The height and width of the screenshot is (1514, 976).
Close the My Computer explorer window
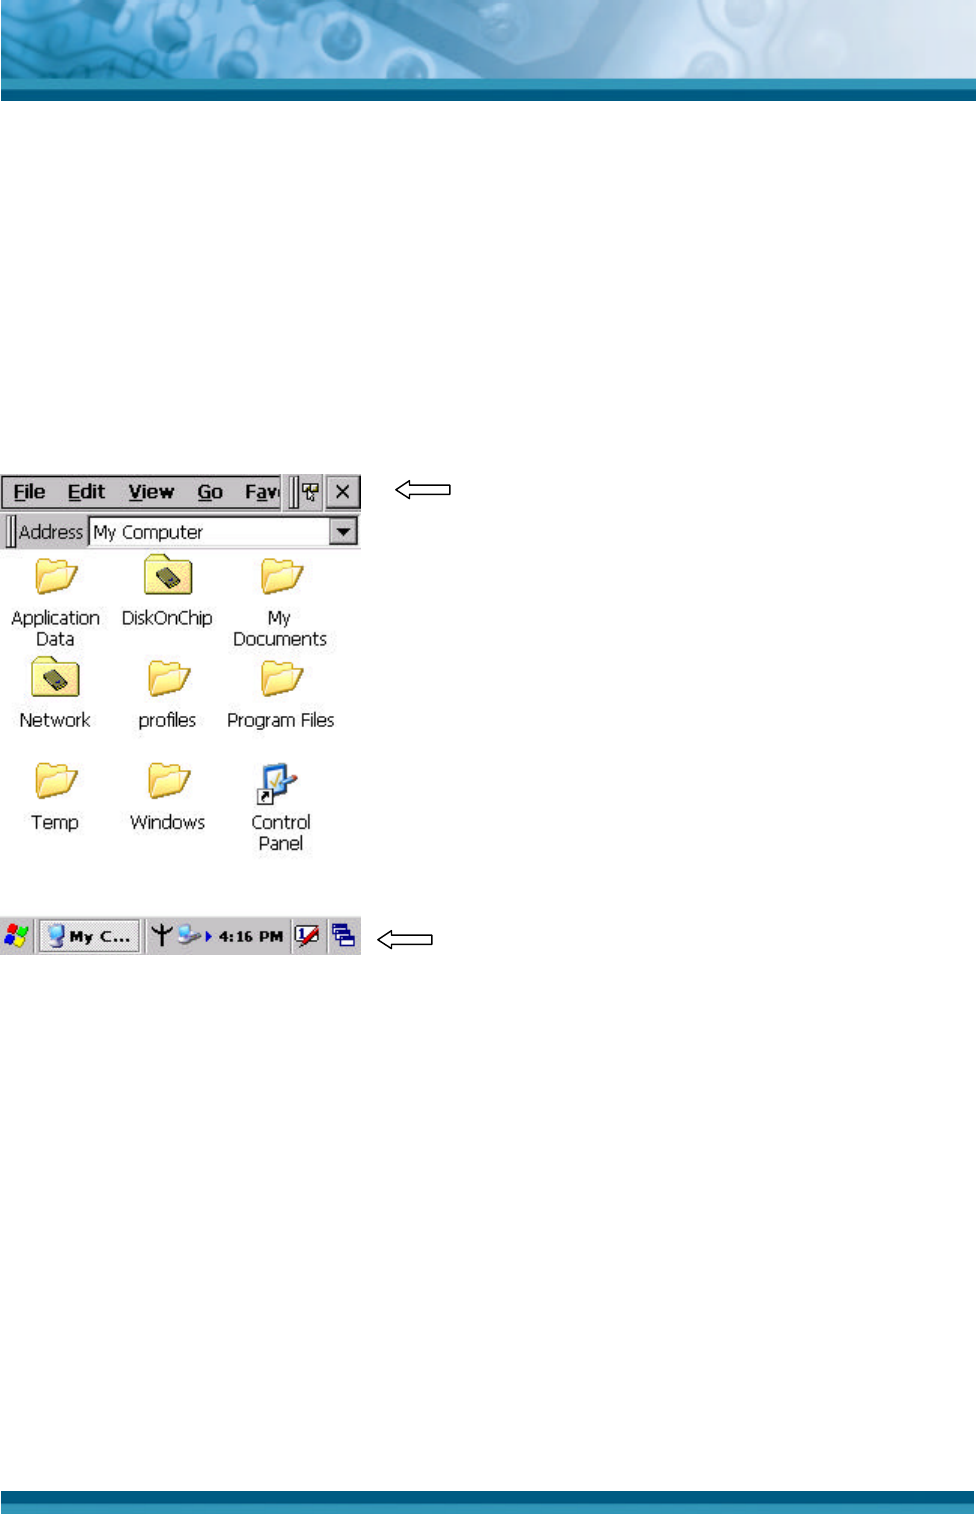tap(343, 492)
